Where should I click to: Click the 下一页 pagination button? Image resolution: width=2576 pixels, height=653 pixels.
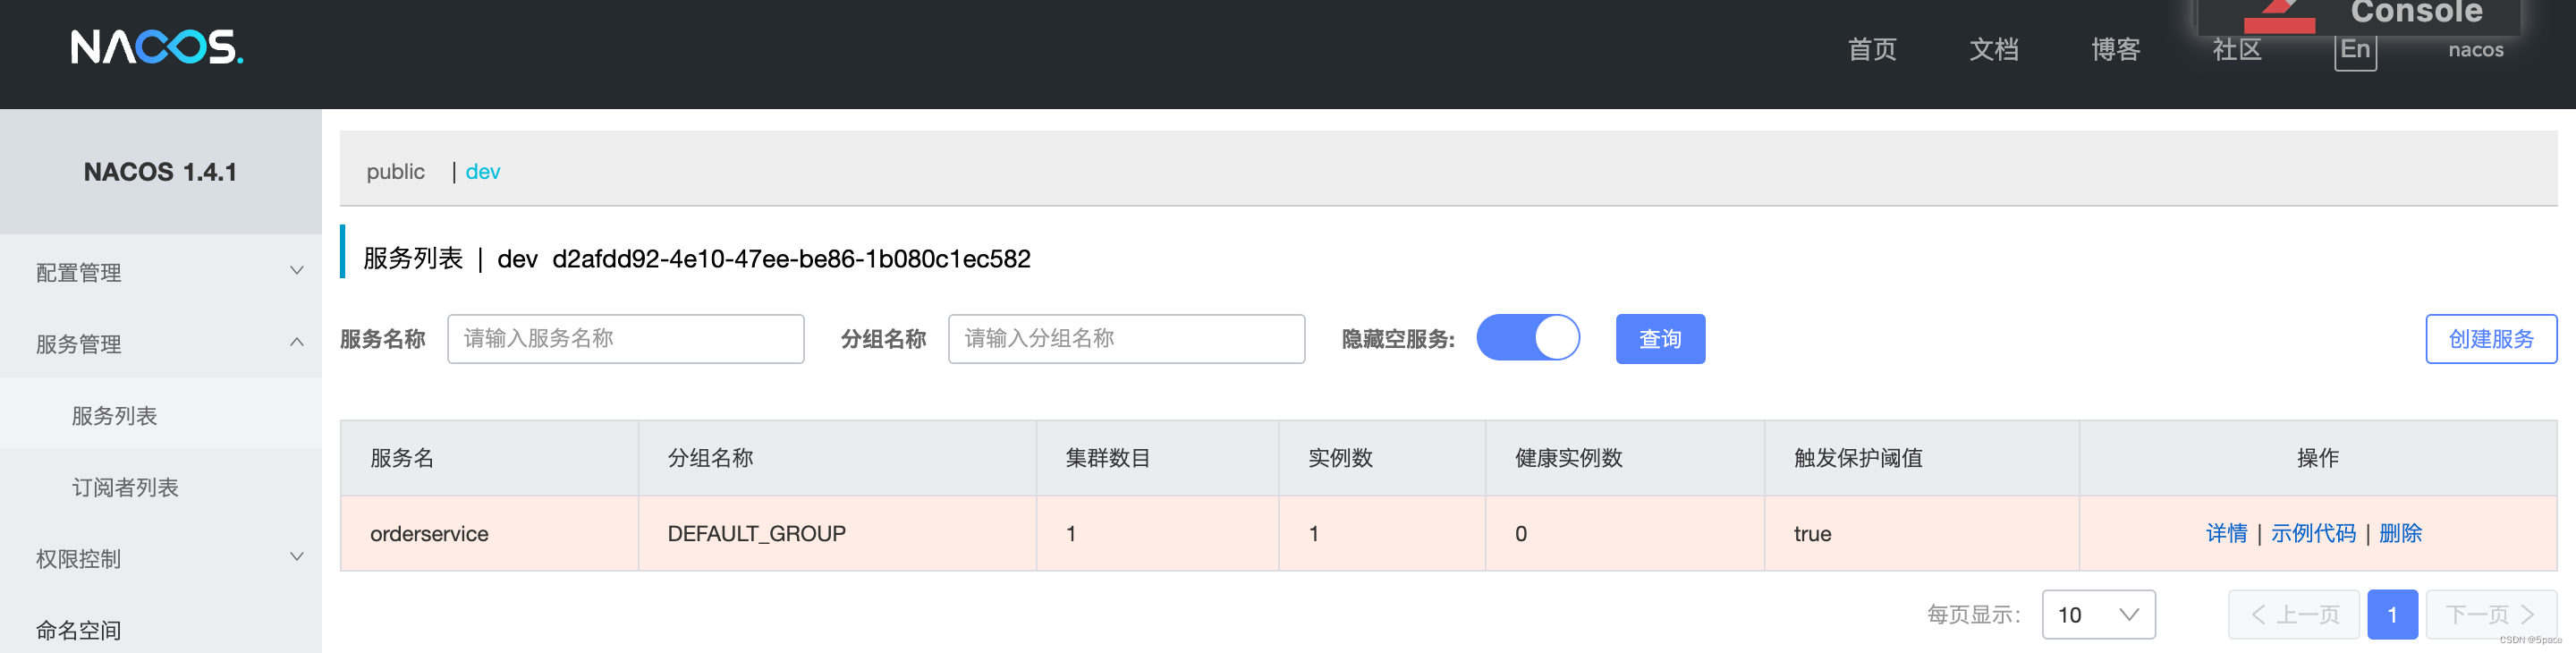tap(2491, 614)
